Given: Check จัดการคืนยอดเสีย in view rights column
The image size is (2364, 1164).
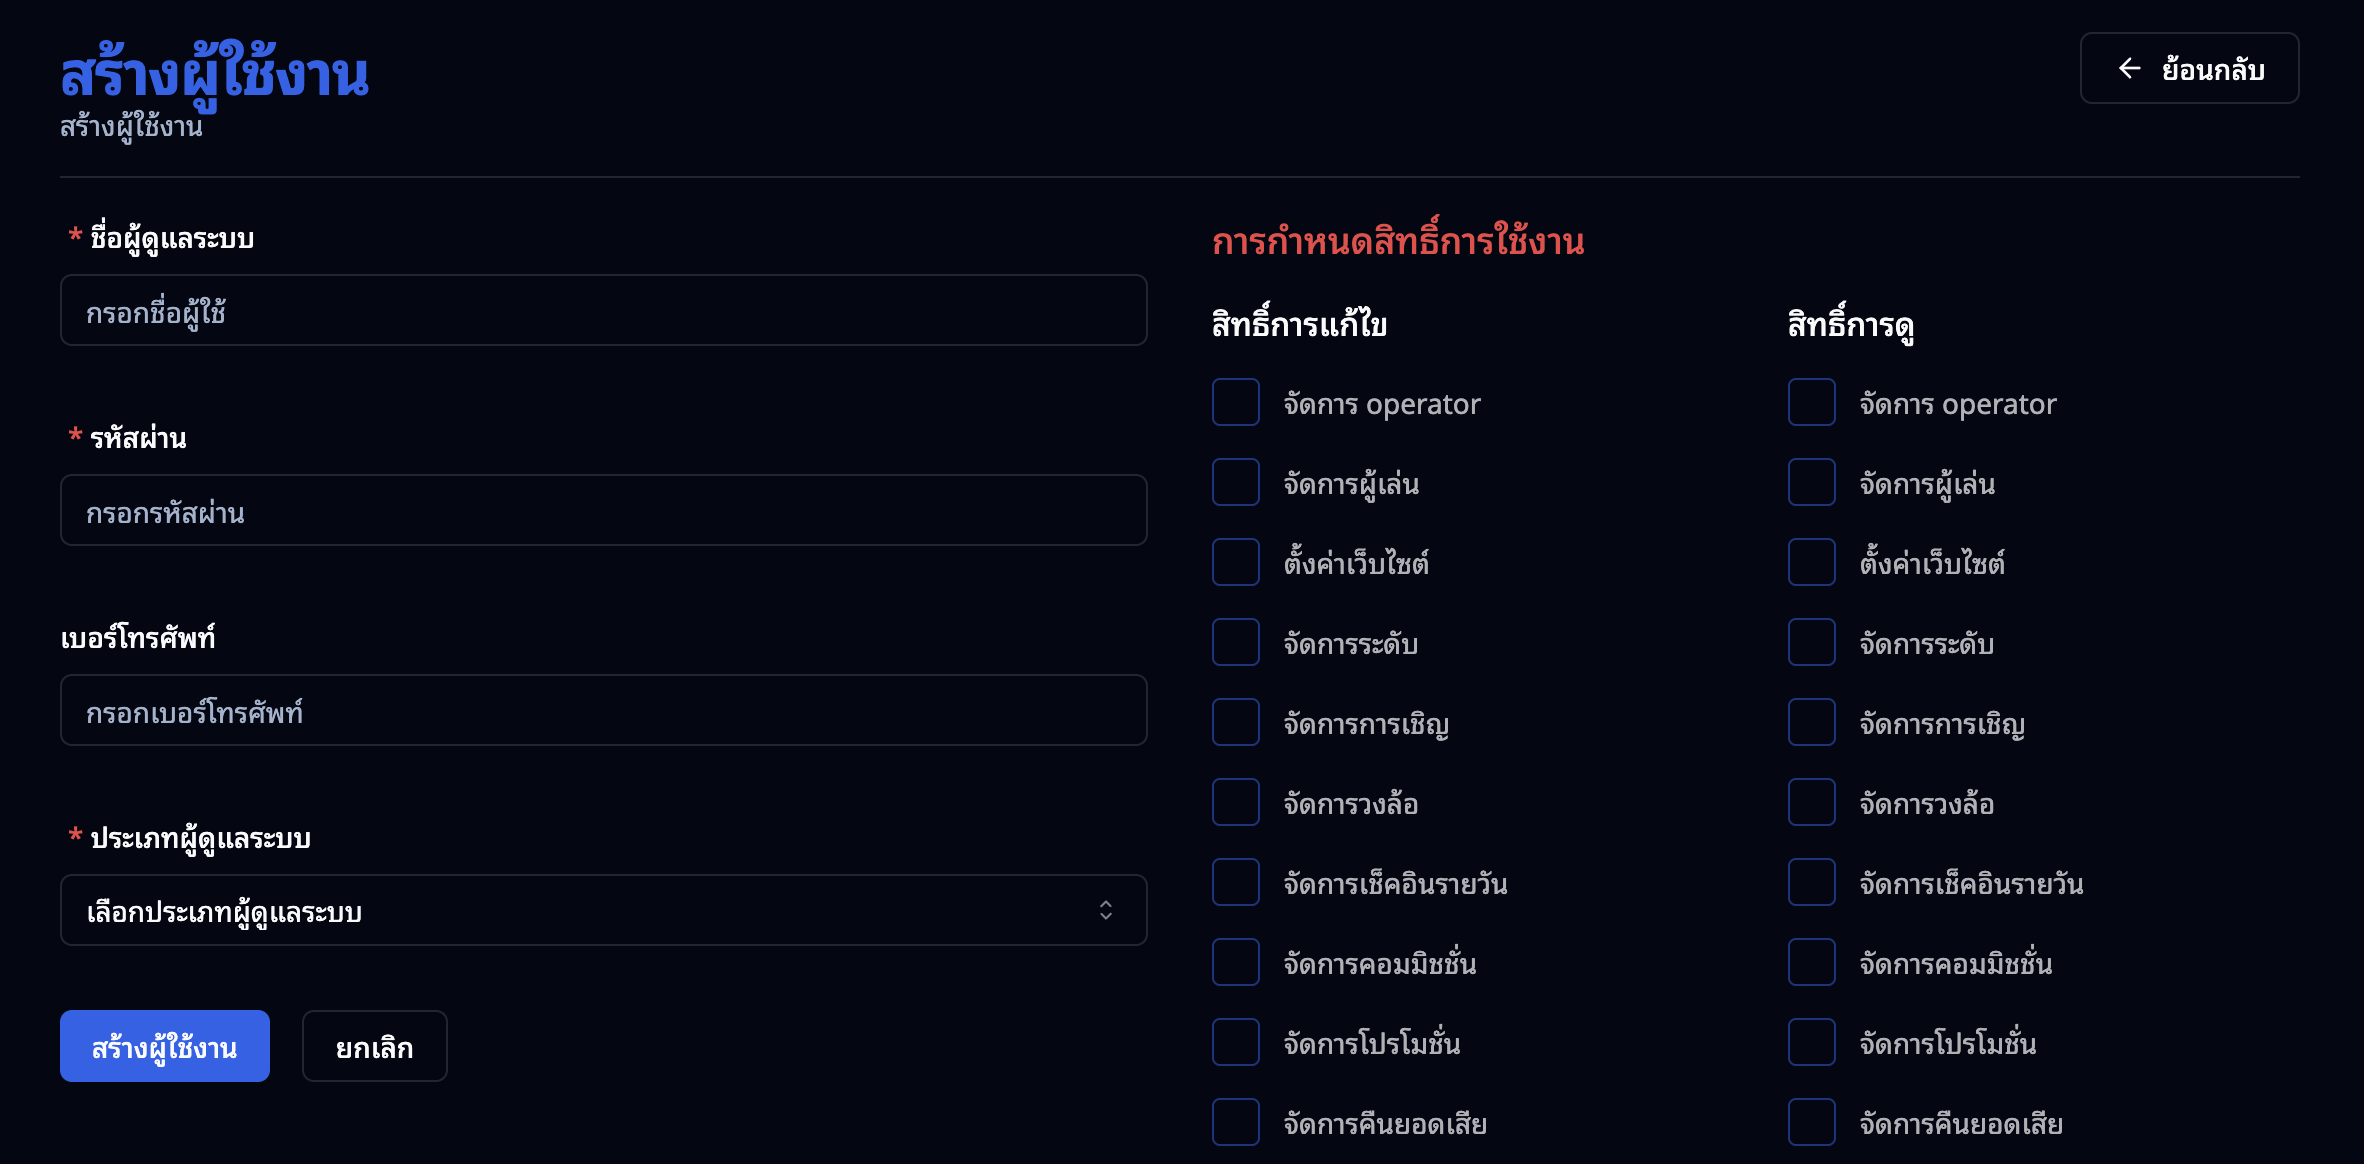Looking at the screenshot, I should point(1810,1122).
